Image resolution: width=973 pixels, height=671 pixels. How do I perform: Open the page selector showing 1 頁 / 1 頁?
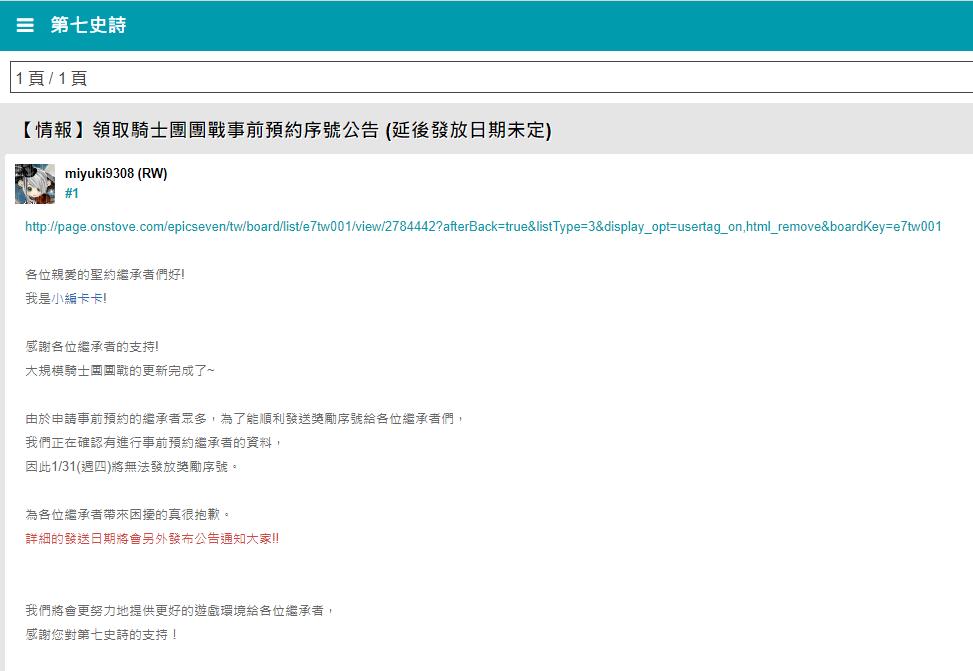point(491,78)
